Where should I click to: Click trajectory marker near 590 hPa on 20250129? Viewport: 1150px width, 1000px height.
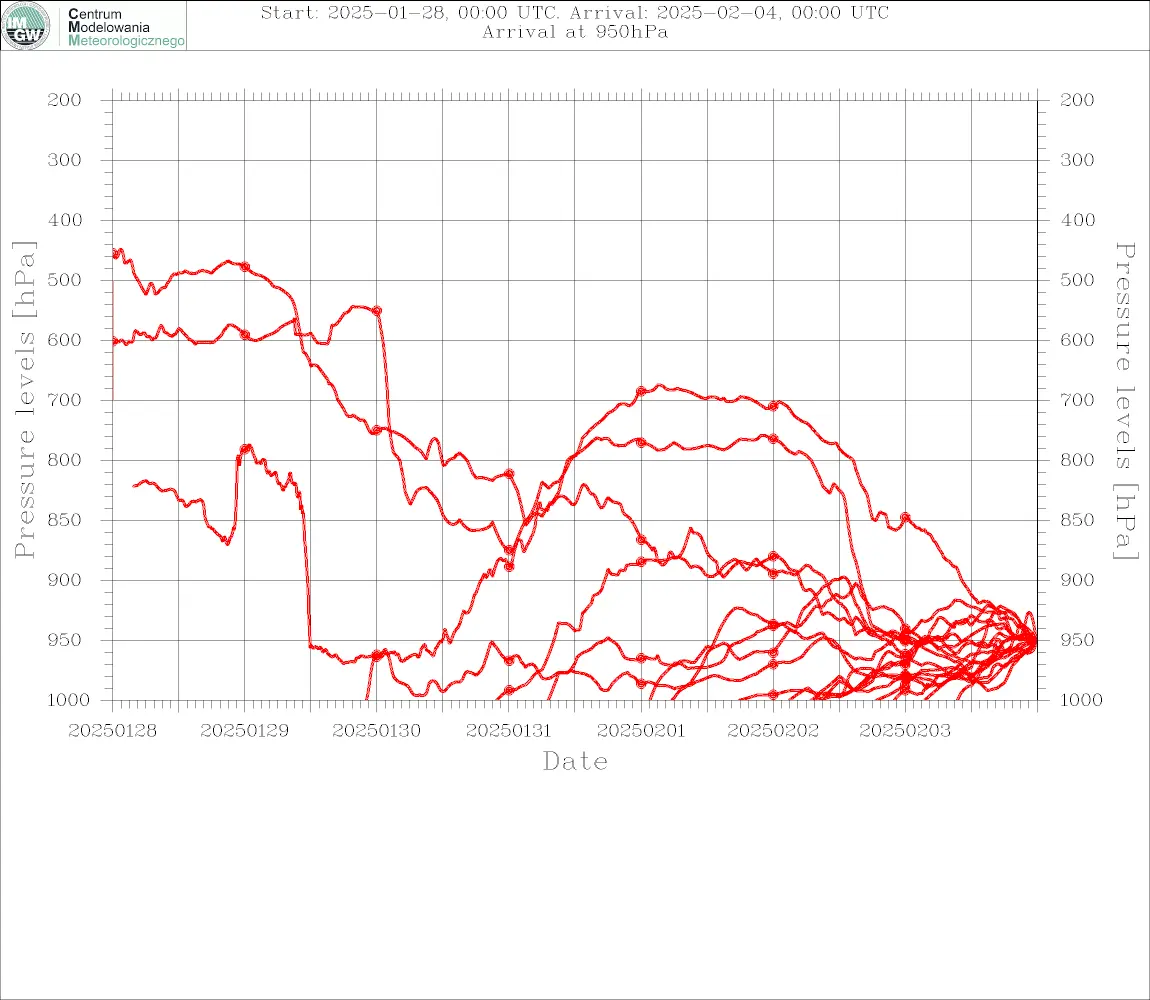tap(245, 335)
